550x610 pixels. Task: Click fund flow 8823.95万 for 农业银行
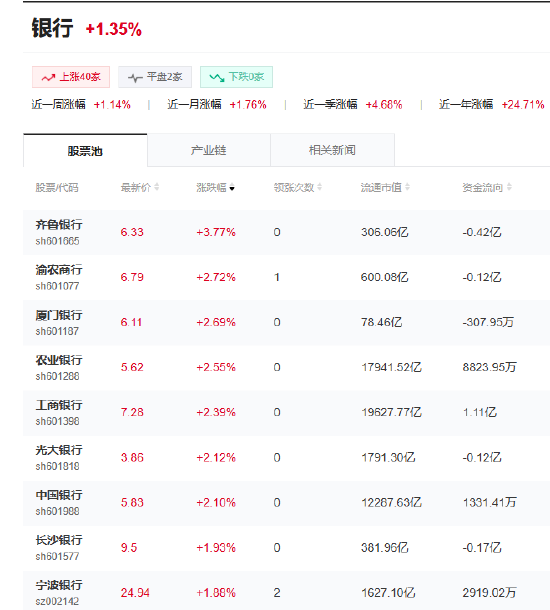(x=490, y=367)
